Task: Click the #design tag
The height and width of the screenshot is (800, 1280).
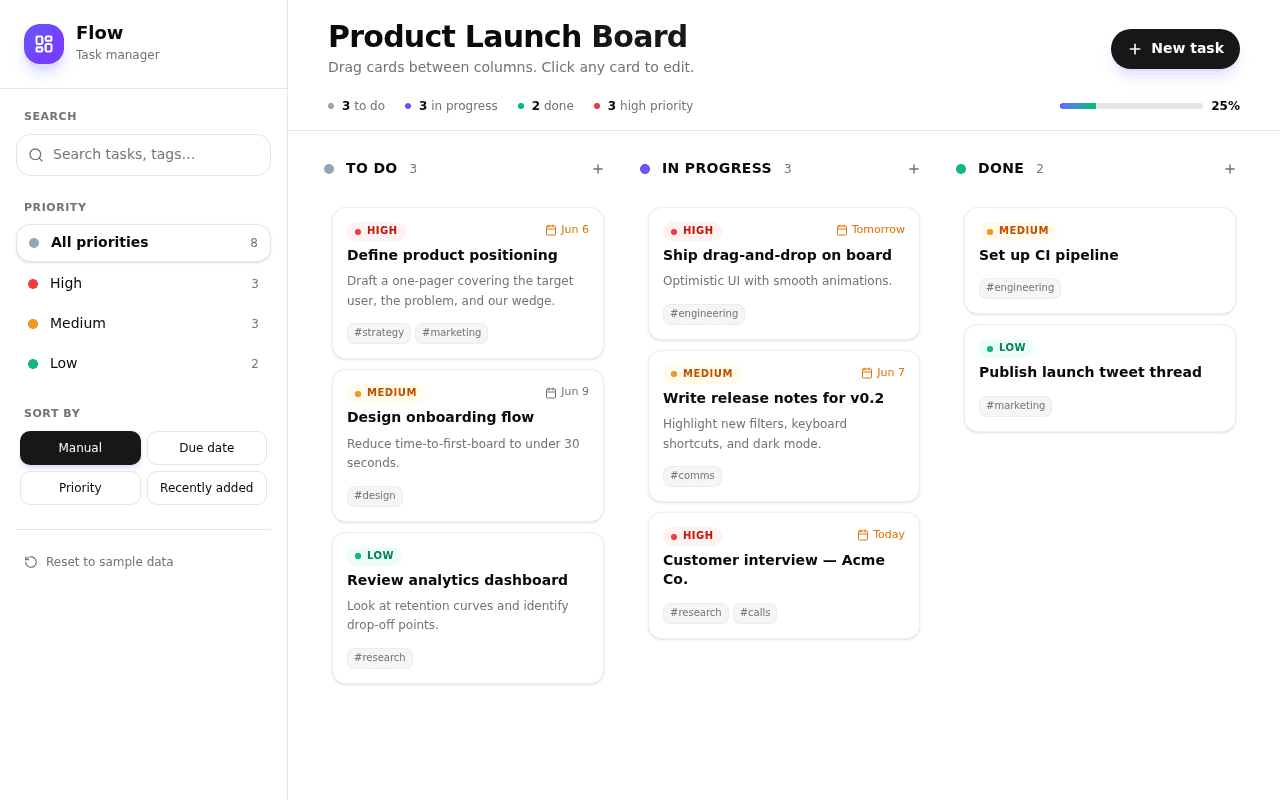Action: click(375, 496)
